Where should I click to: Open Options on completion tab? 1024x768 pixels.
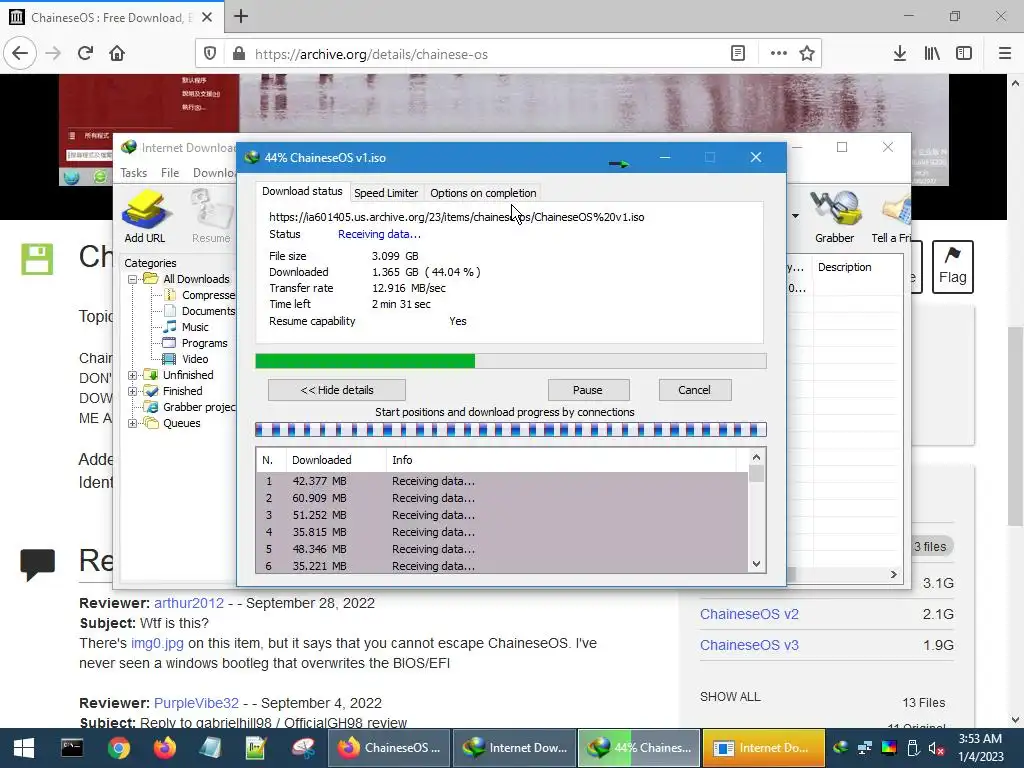[x=483, y=193]
